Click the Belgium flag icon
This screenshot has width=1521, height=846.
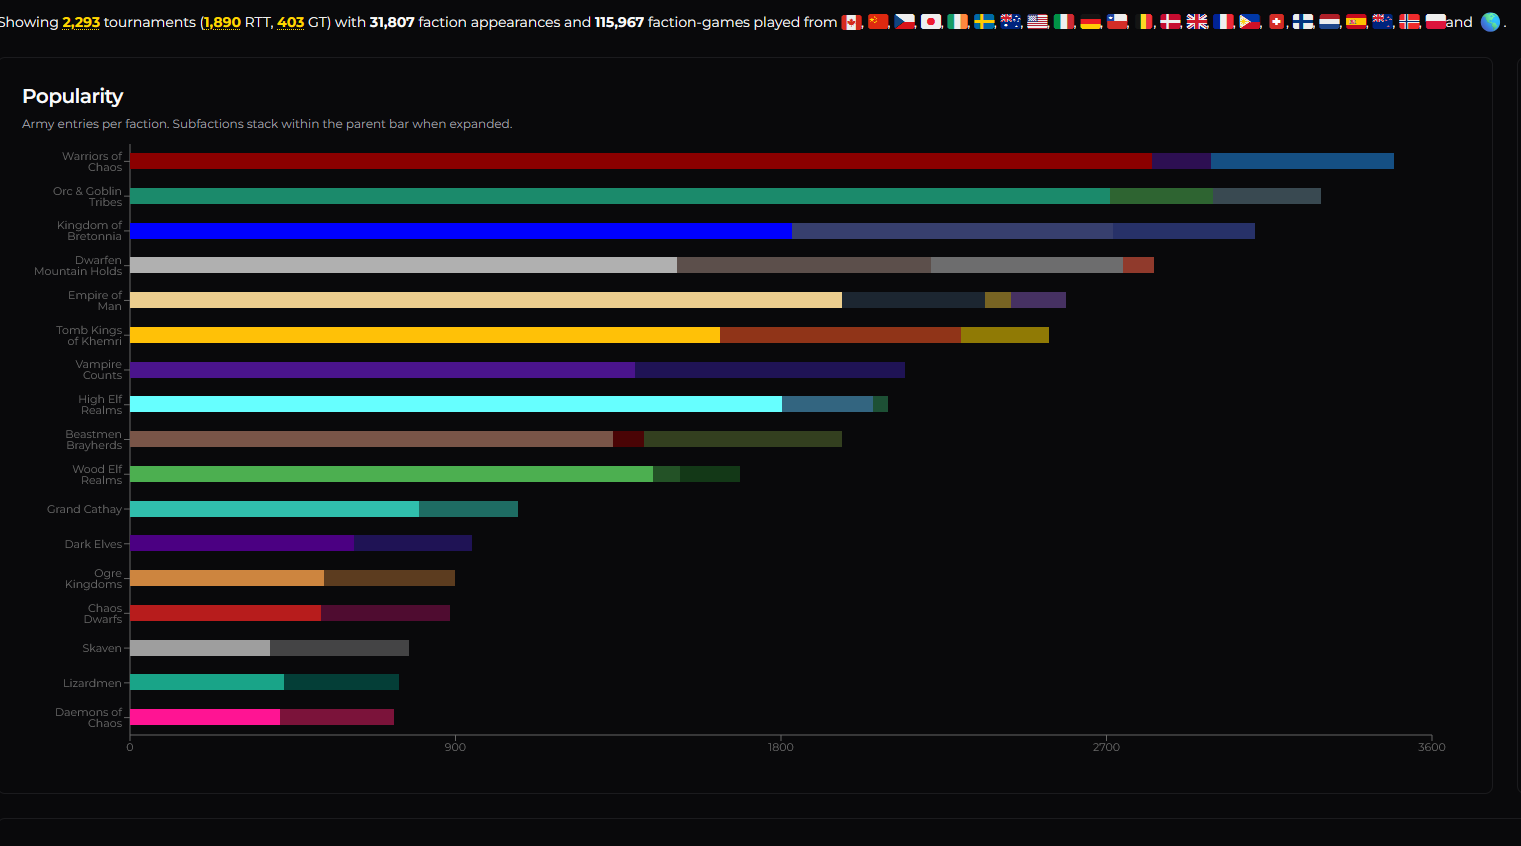click(1144, 22)
